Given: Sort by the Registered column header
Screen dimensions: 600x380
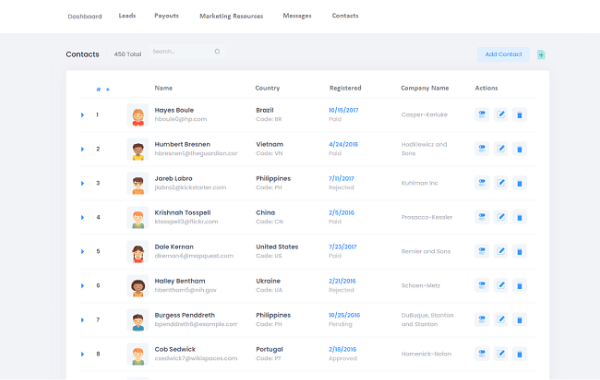Looking at the screenshot, I should (345, 88).
